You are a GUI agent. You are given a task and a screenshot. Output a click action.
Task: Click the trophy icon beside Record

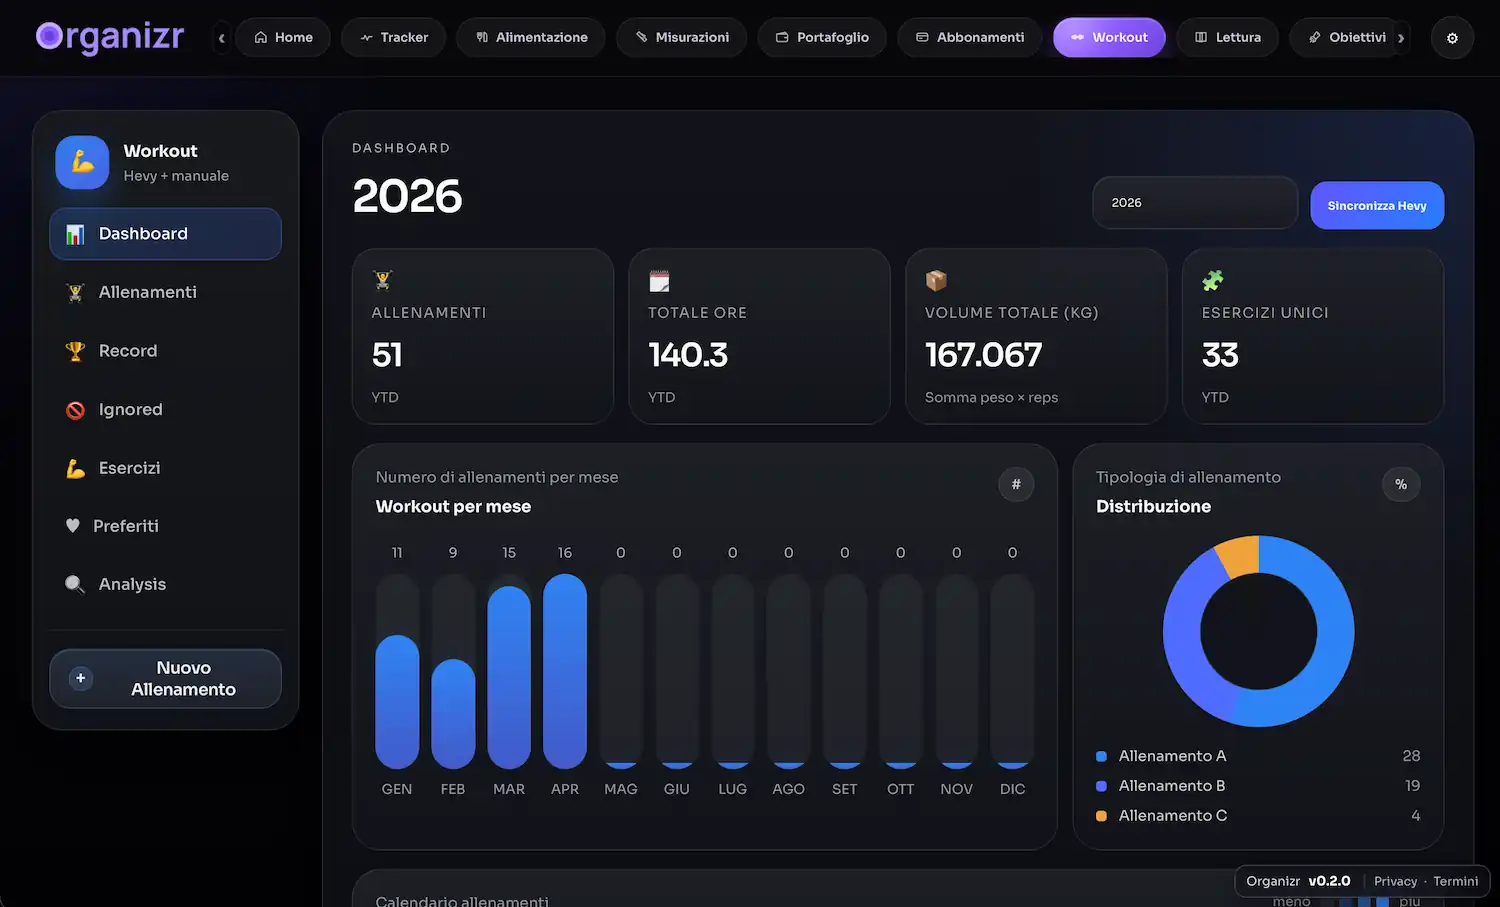pyautogui.click(x=75, y=351)
